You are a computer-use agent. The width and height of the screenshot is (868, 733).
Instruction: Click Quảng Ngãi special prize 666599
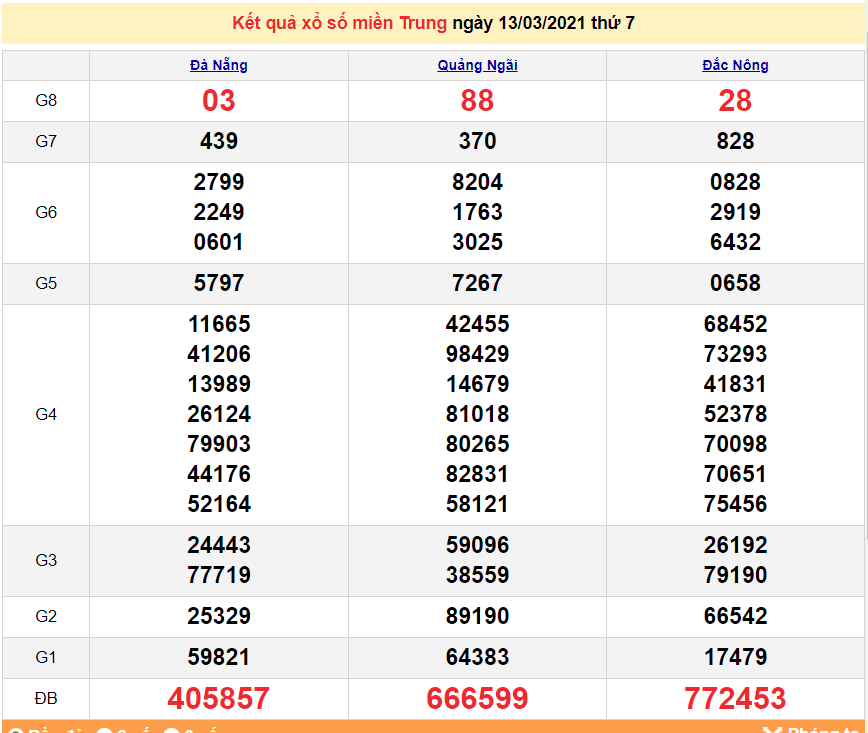click(x=477, y=698)
